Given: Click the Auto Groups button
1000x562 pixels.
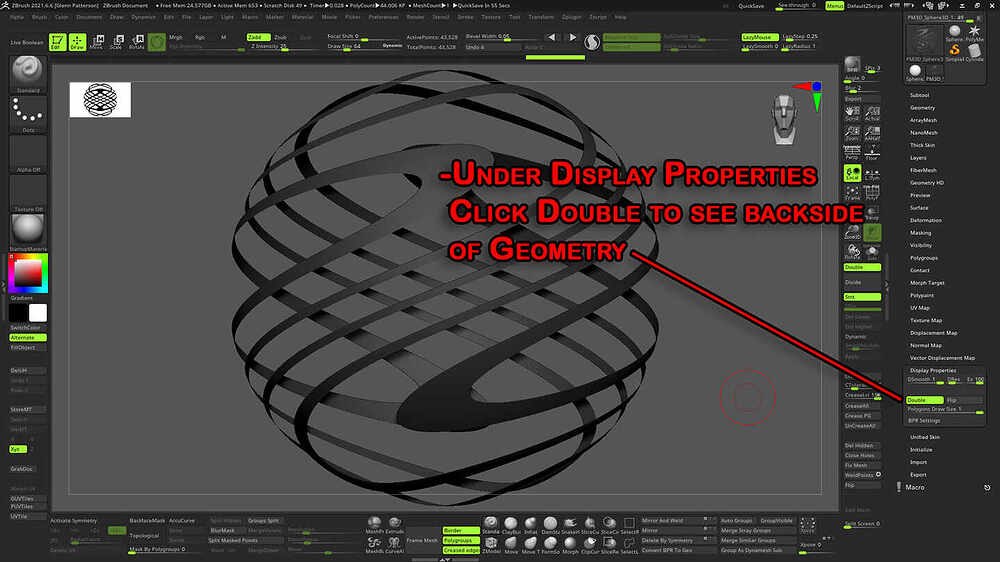Looking at the screenshot, I should tap(737, 521).
